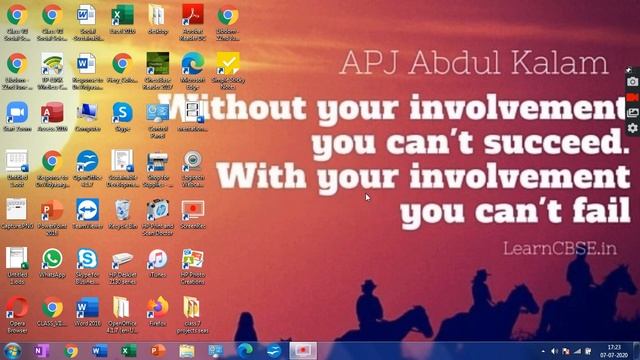Open Microsoft Edge from the taskbar
Image resolution: width=640 pixels, height=360 pixels.
(245, 351)
